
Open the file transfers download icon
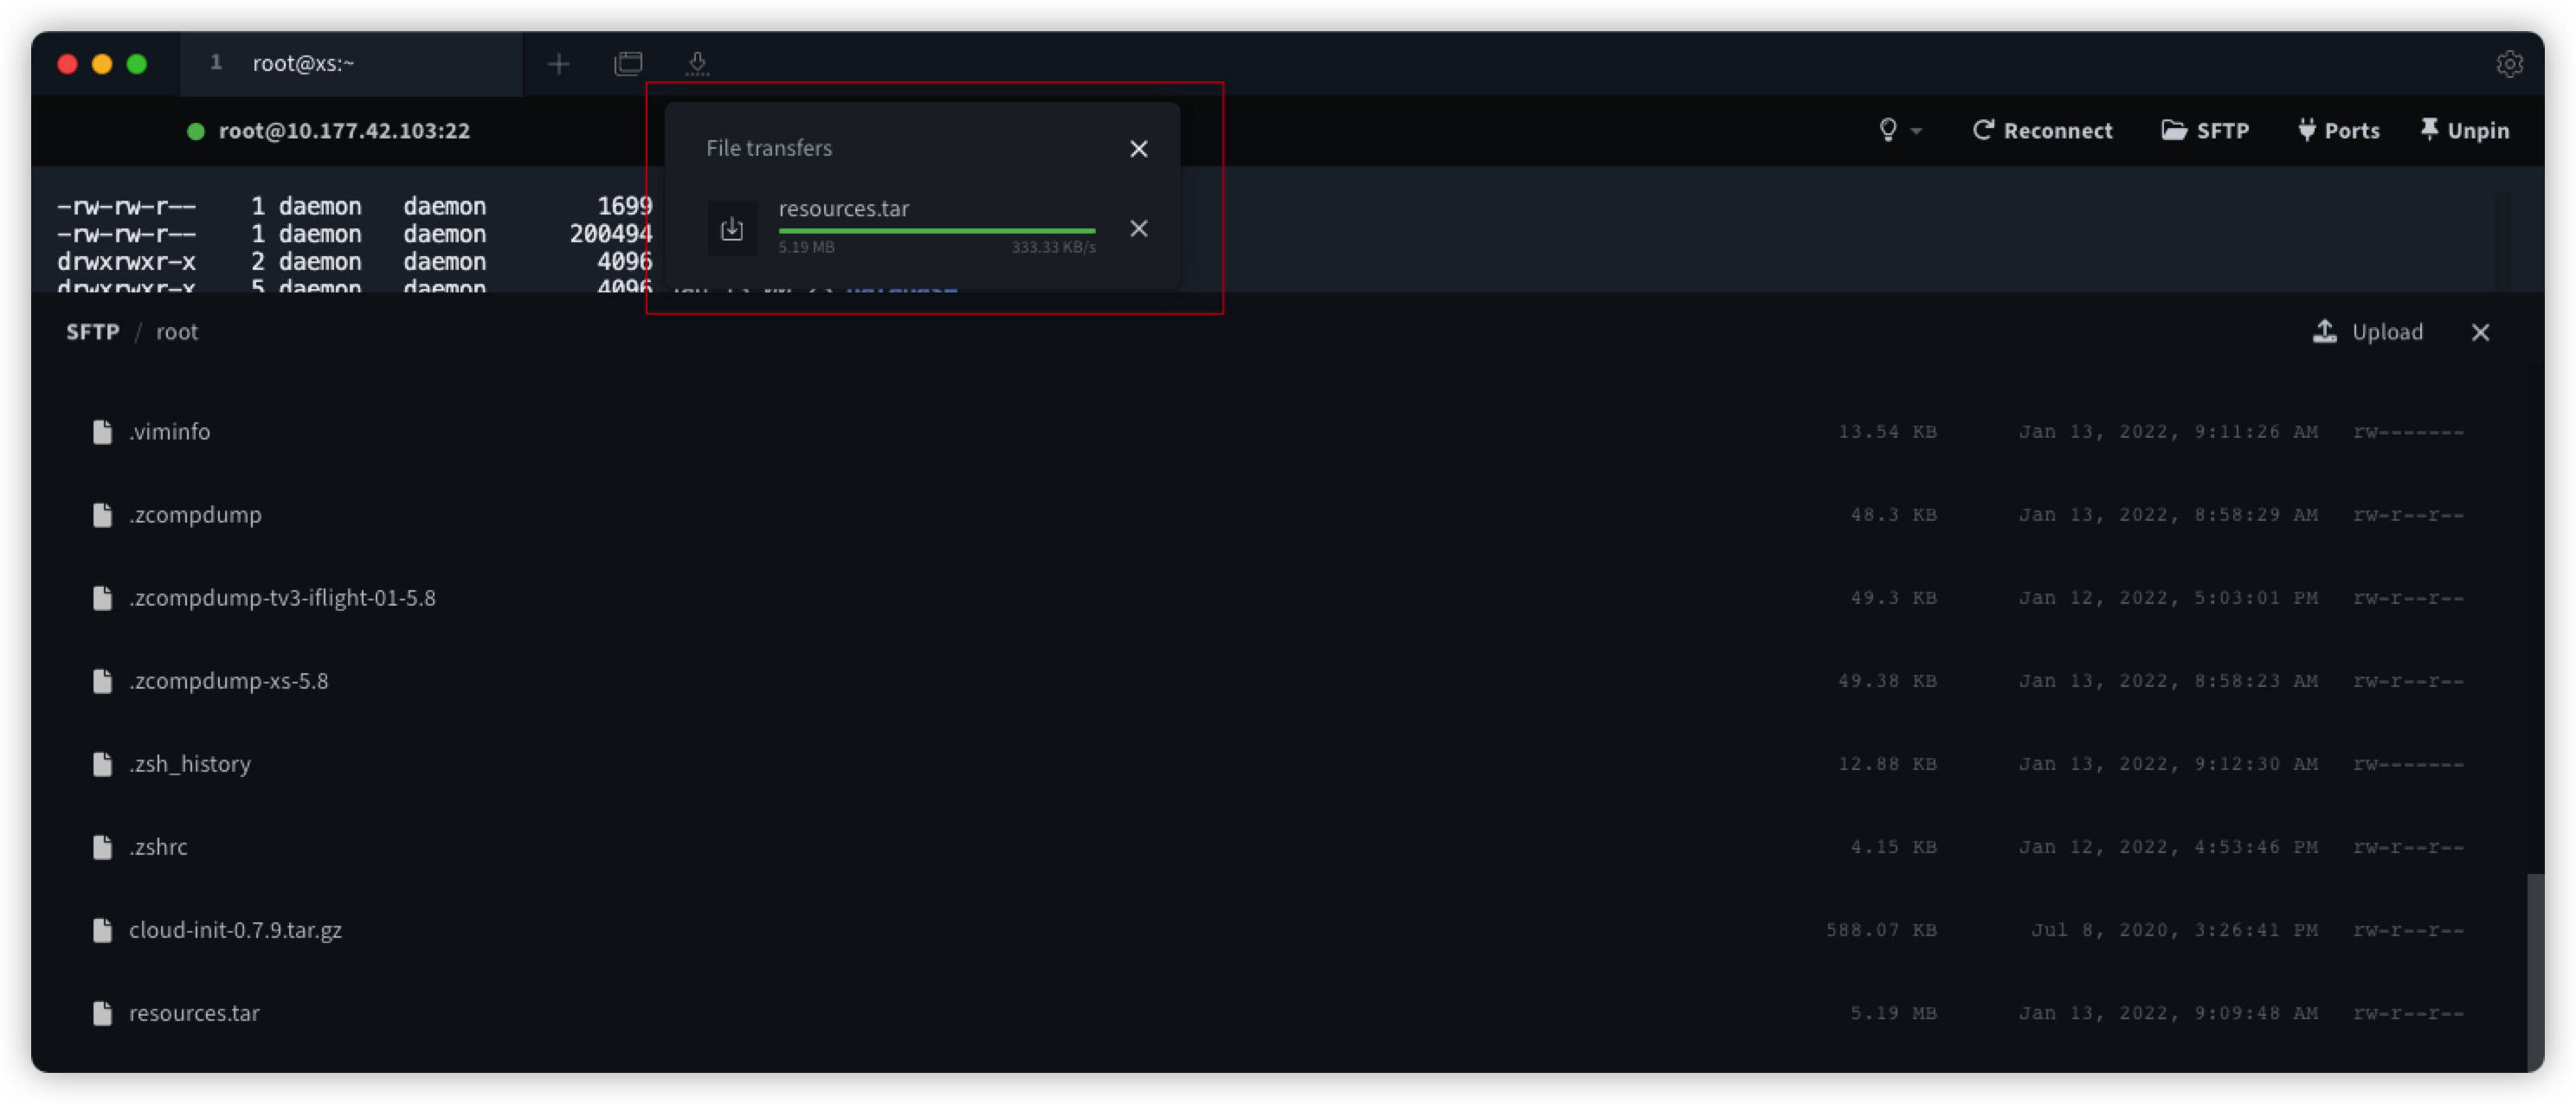[698, 63]
